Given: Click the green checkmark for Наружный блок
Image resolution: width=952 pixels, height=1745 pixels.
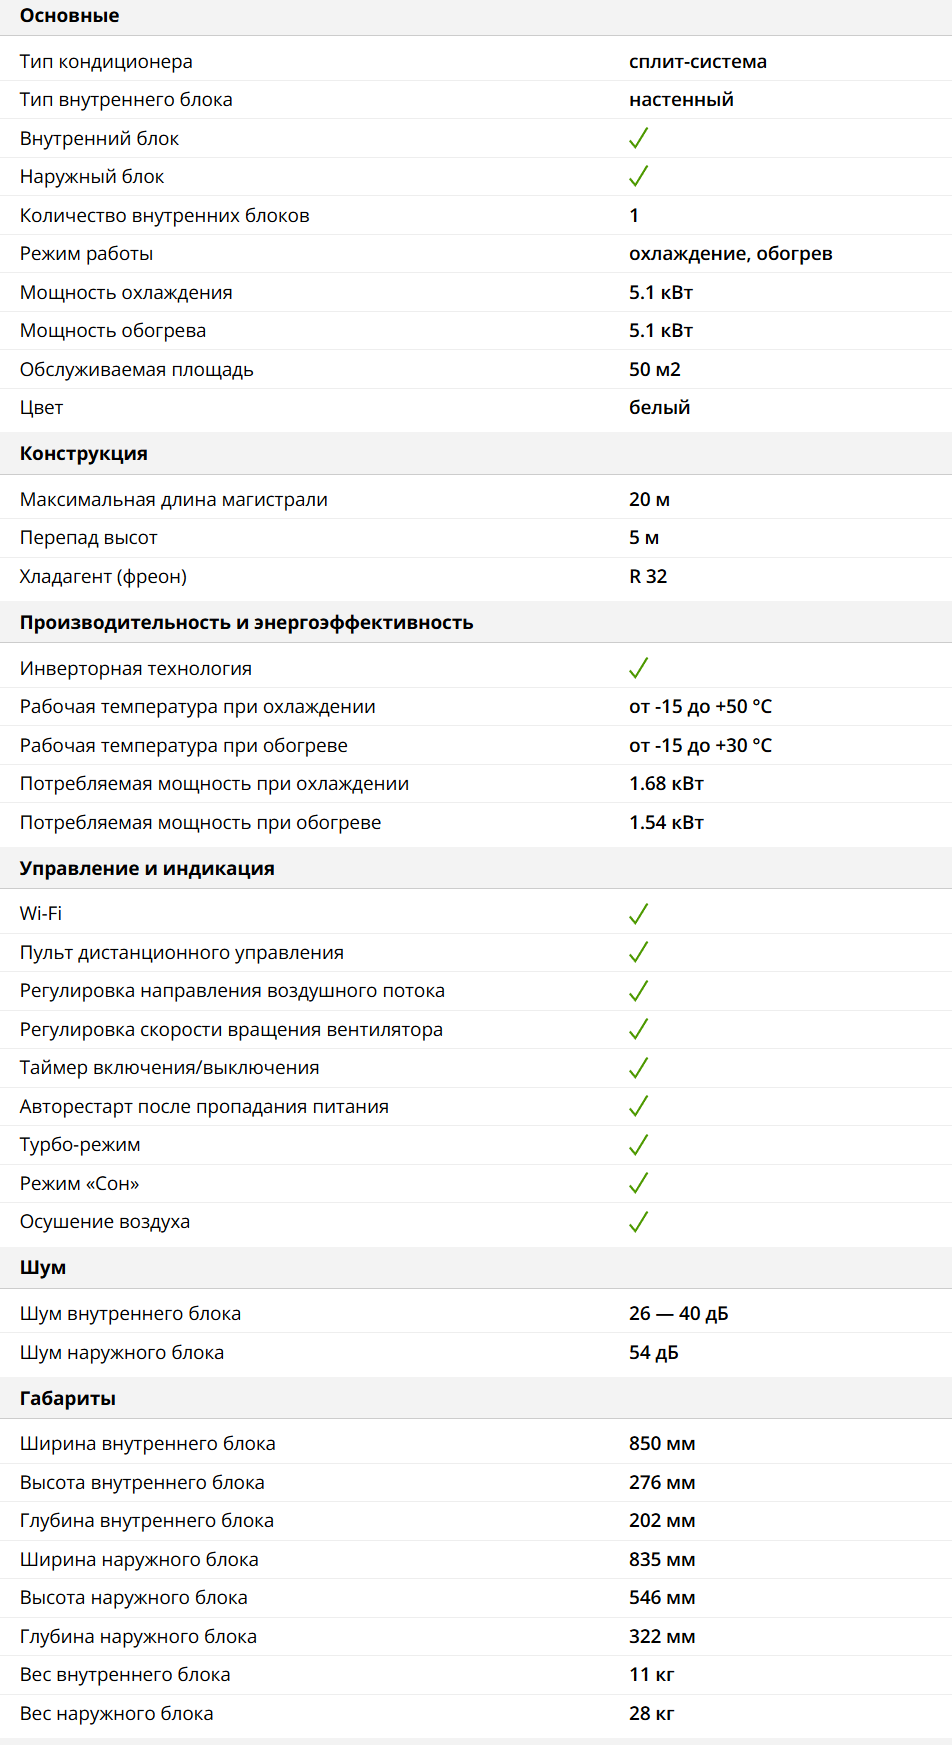Looking at the screenshot, I should (x=638, y=177).
